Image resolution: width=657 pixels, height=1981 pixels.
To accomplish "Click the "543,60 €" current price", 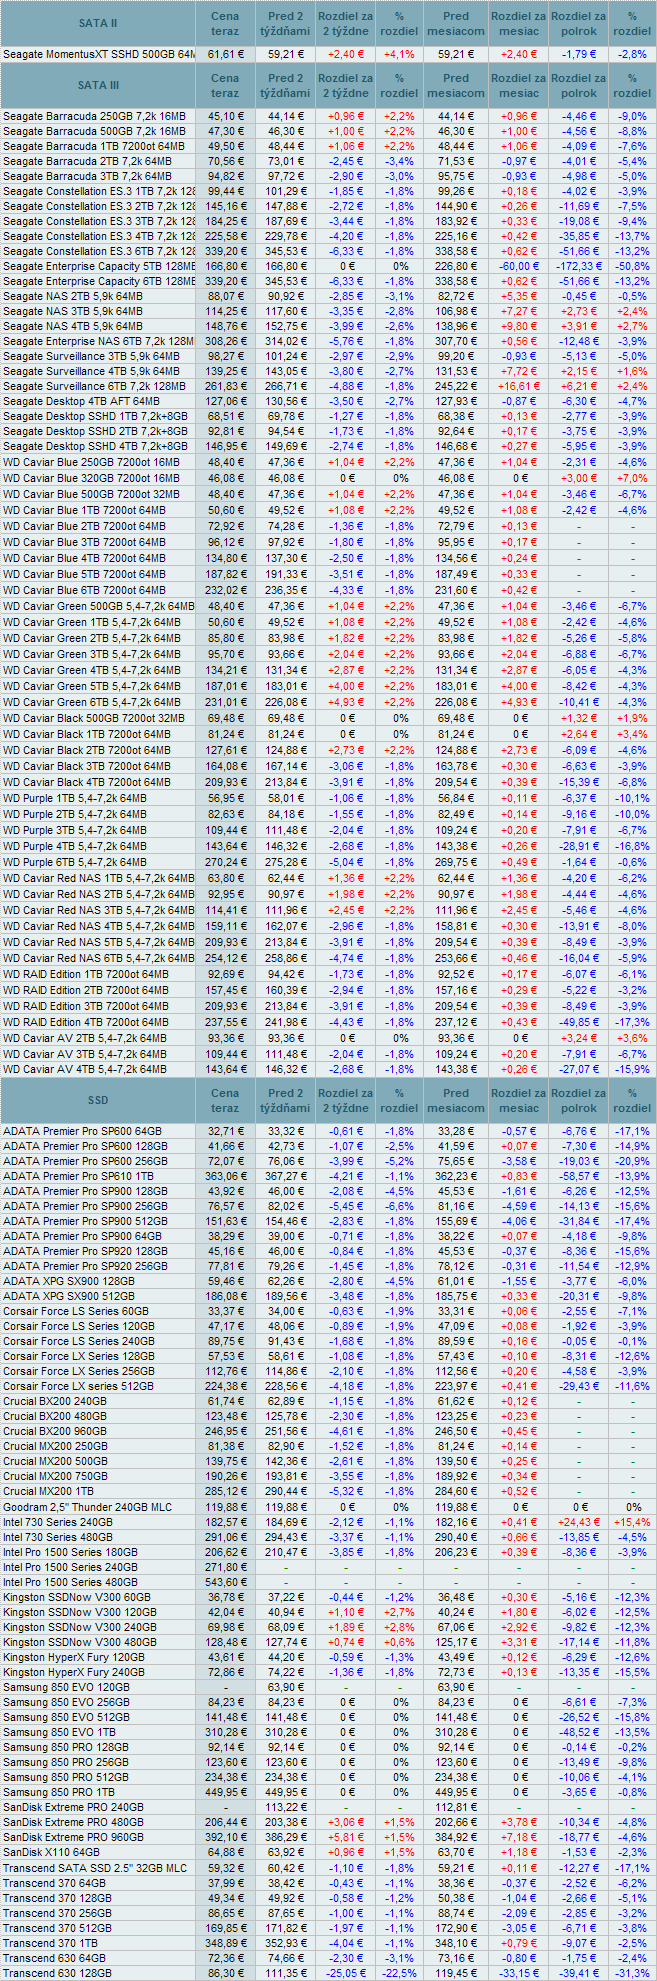I will coord(225,1582).
